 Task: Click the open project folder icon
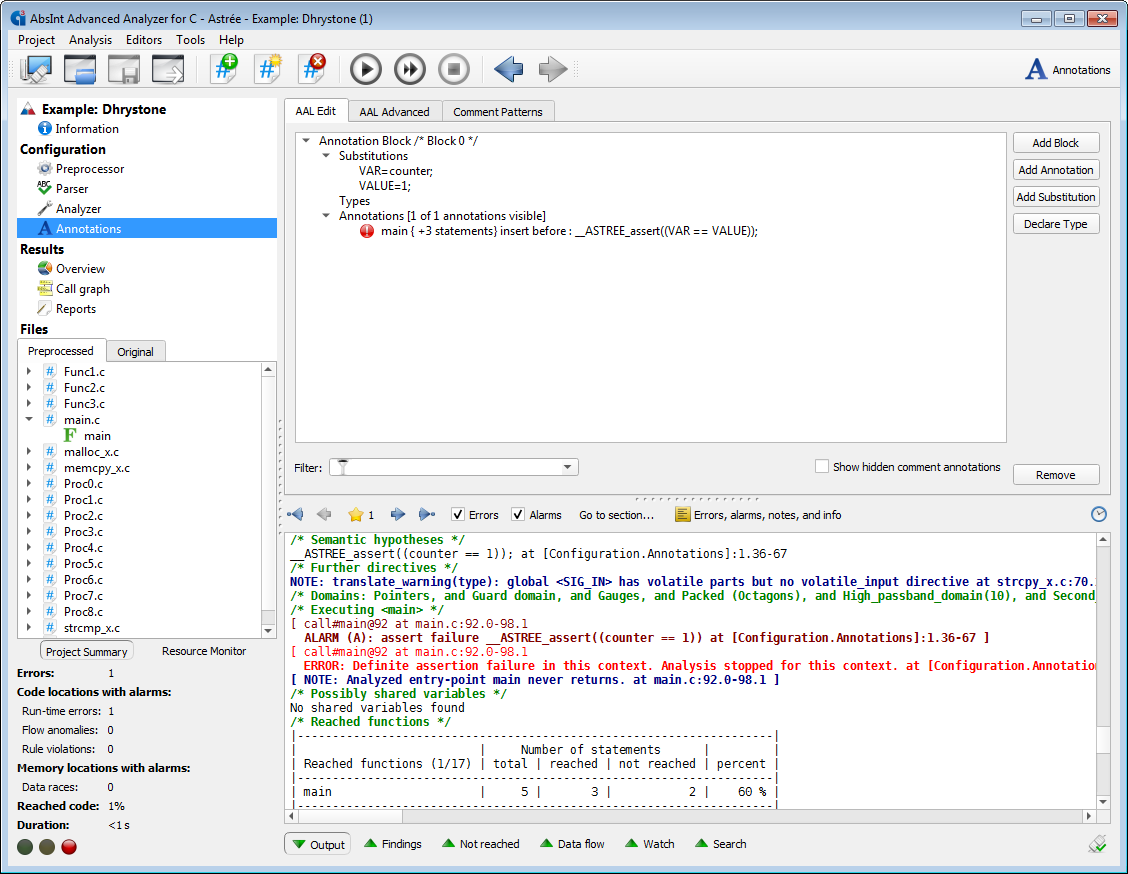pos(80,70)
